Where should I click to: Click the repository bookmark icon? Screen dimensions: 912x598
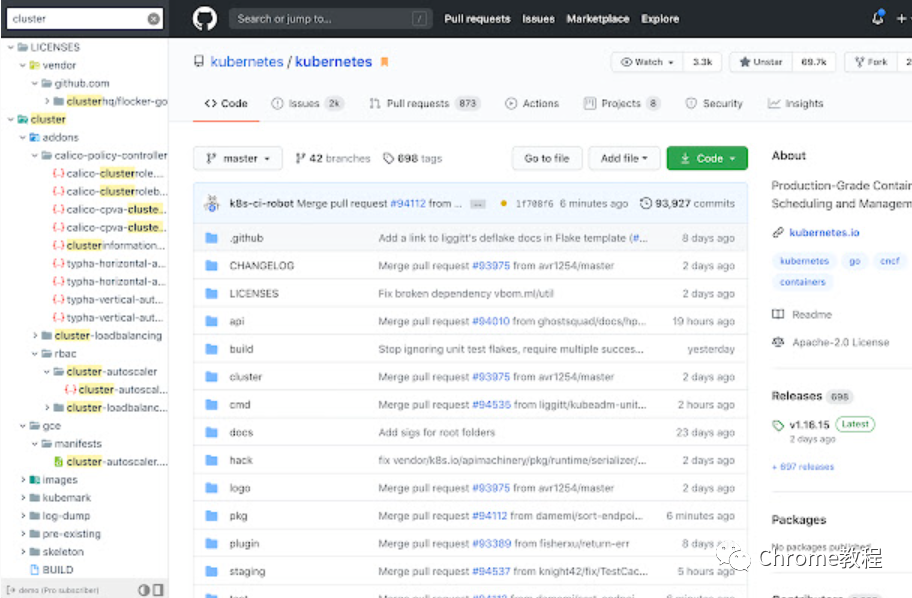click(x=384, y=62)
